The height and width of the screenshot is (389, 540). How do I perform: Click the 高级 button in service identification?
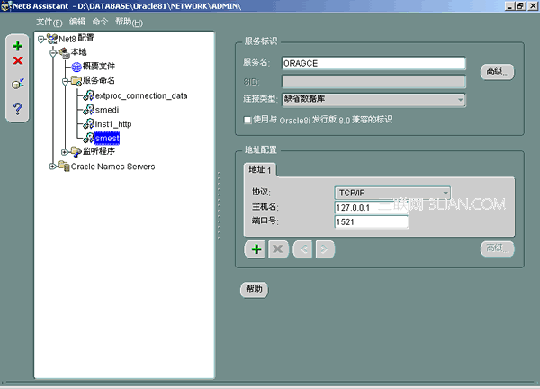click(497, 72)
